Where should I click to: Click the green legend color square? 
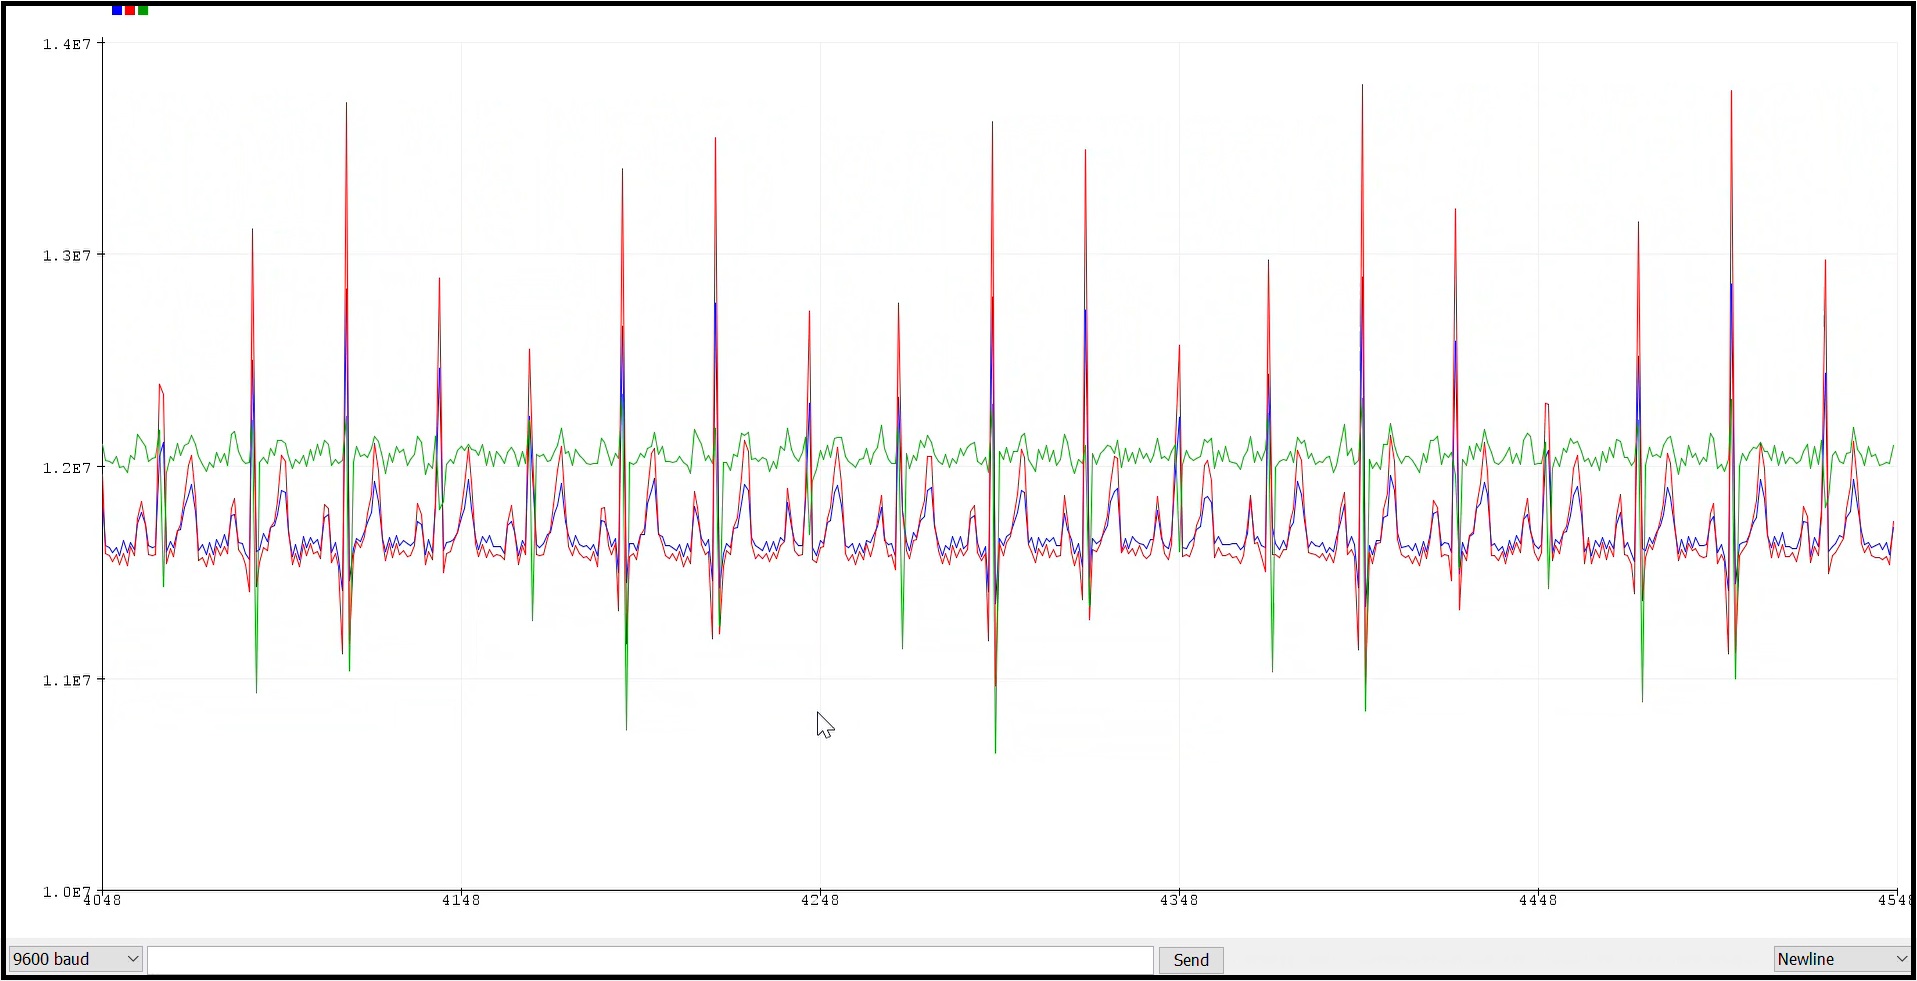coord(143,10)
